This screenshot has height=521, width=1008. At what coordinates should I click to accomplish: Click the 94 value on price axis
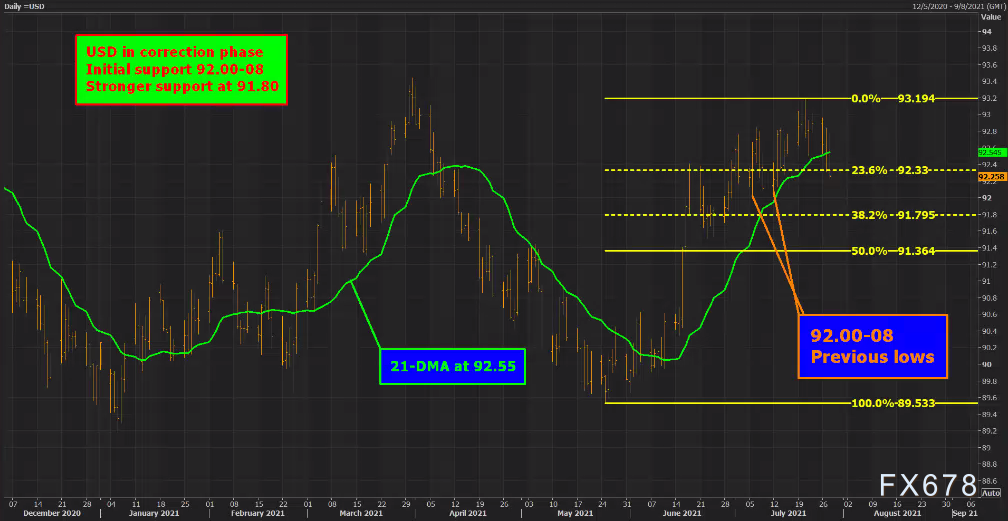point(985,32)
